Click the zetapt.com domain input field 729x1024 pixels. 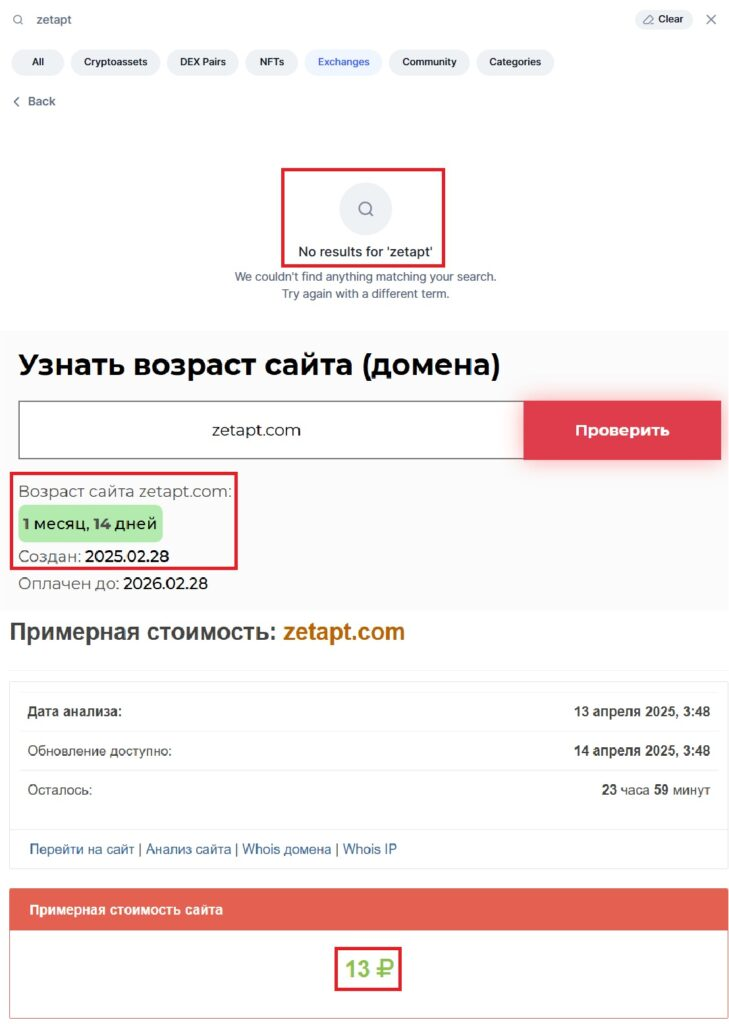pos(271,430)
